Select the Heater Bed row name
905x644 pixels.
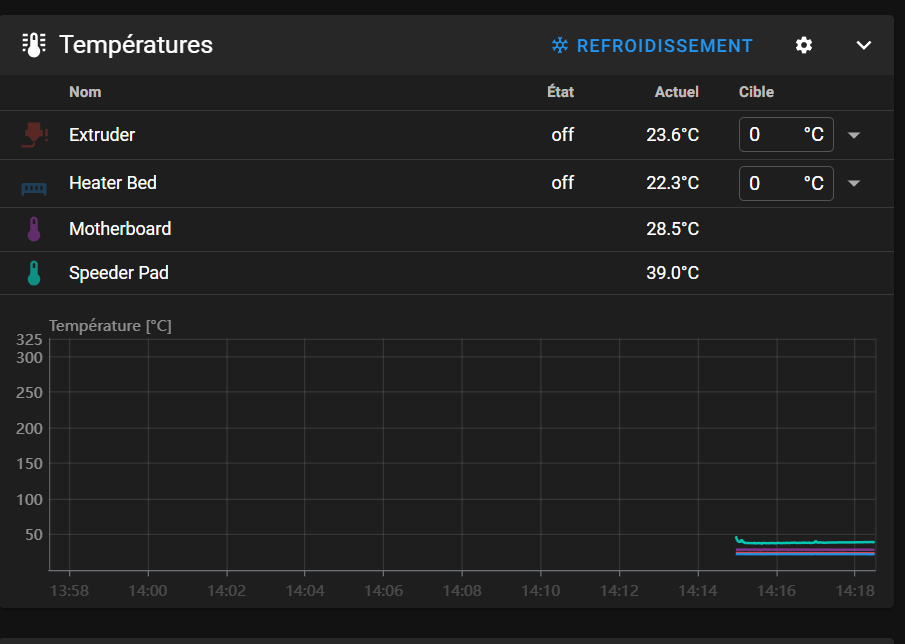click(113, 183)
